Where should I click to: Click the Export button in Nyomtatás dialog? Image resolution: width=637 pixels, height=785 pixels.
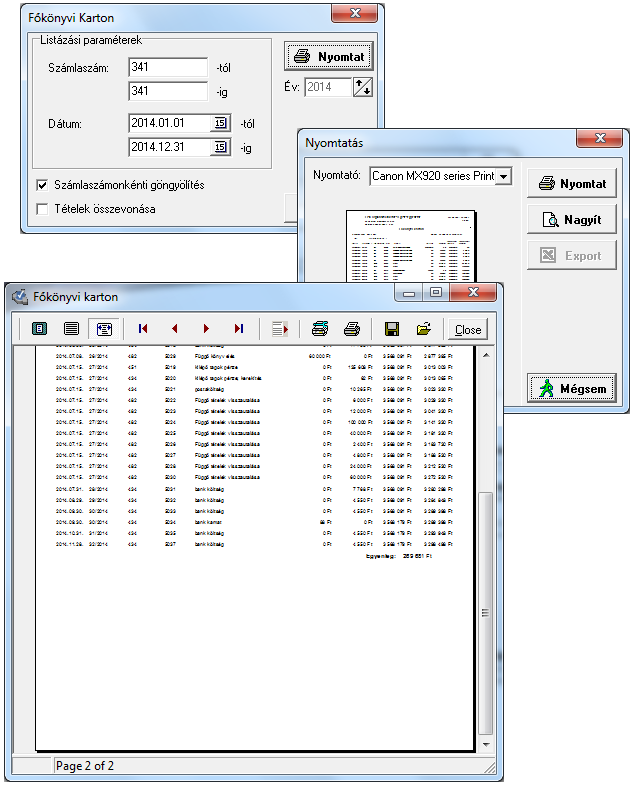[572, 255]
